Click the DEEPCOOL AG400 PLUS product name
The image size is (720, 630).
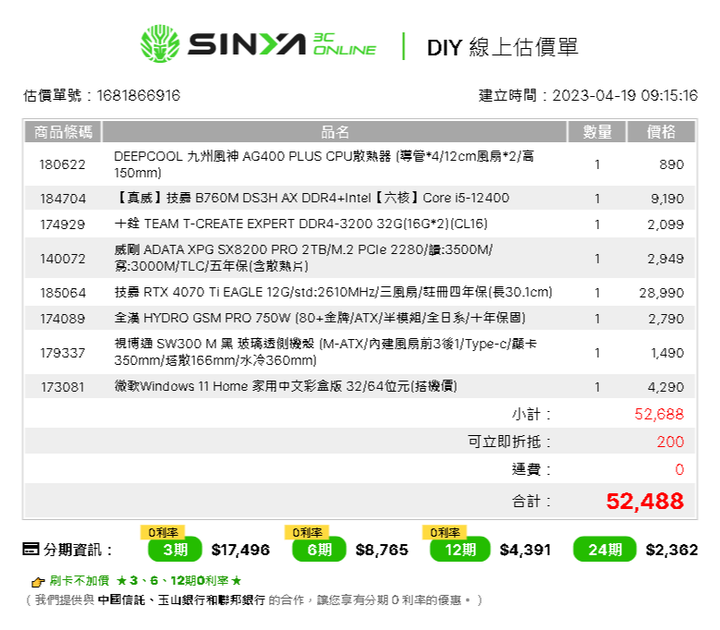(x=324, y=164)
